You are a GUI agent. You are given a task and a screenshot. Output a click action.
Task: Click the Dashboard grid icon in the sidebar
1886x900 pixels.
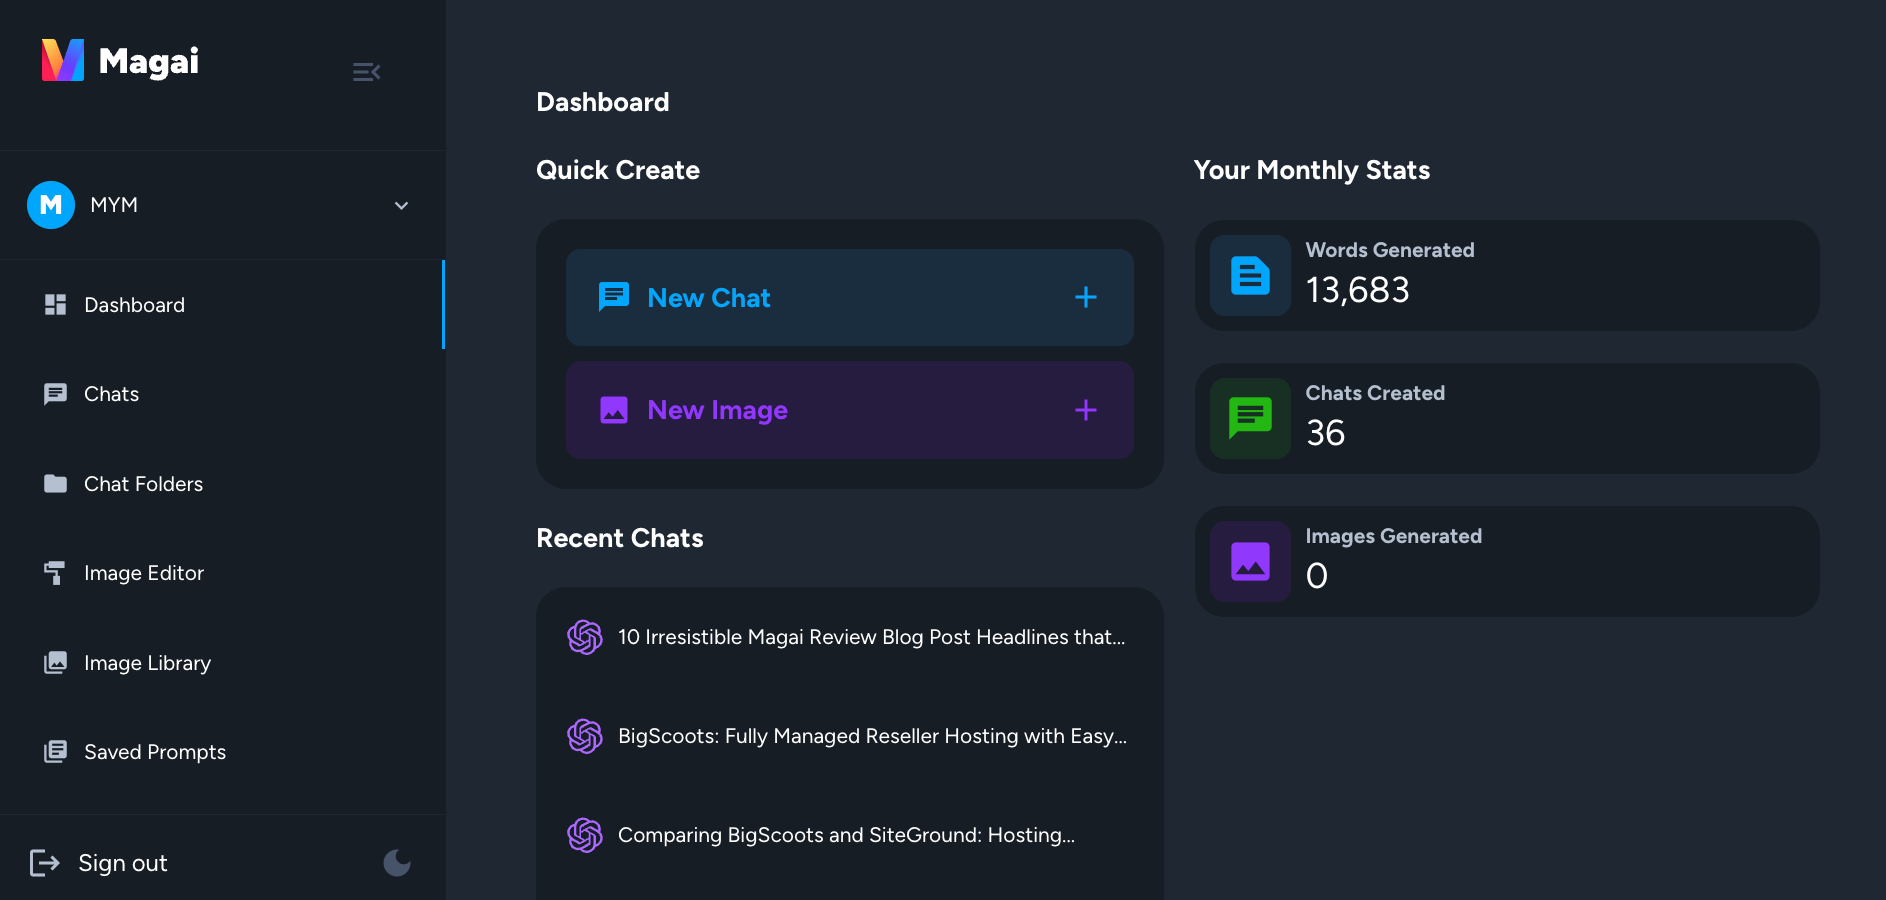click(56, 305)
